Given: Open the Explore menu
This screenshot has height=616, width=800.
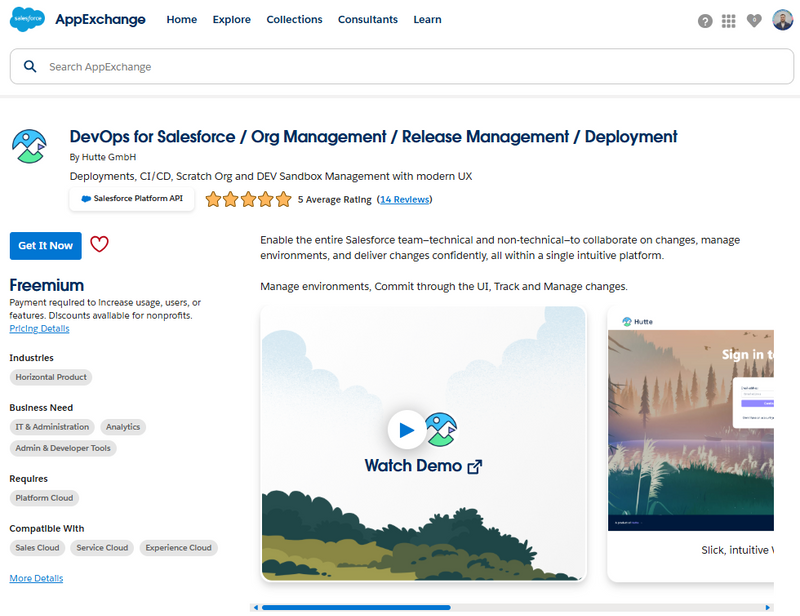Looking at the screenshot, I should pos(232,19).
